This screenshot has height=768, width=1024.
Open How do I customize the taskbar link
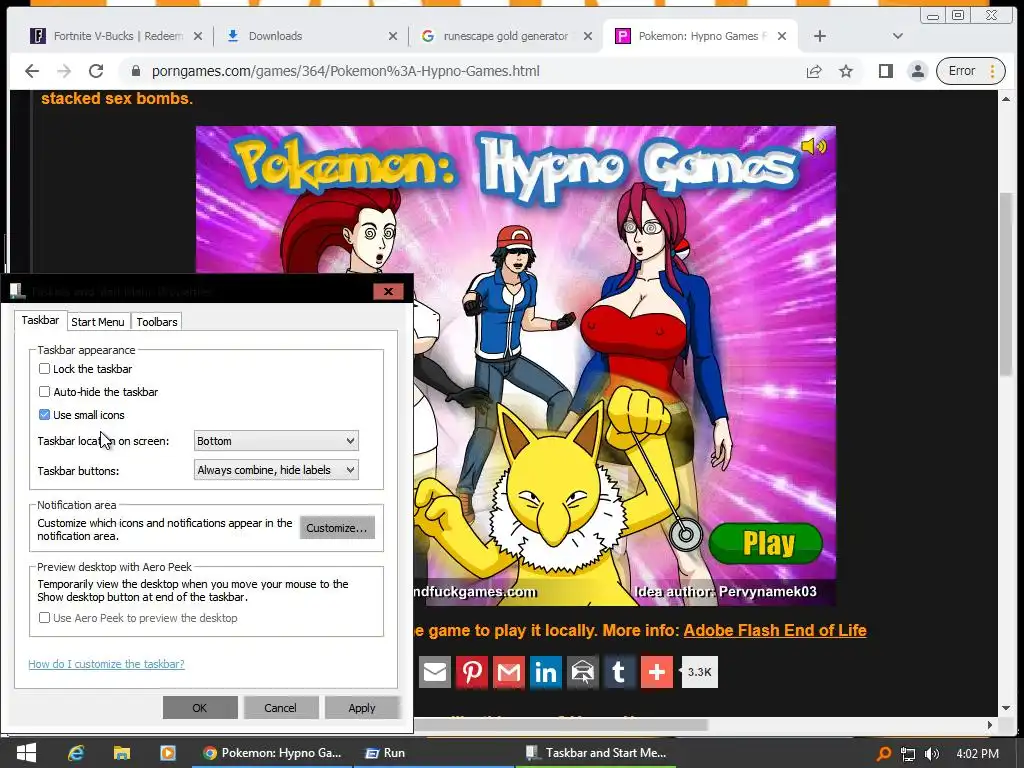tap(106, 664)
